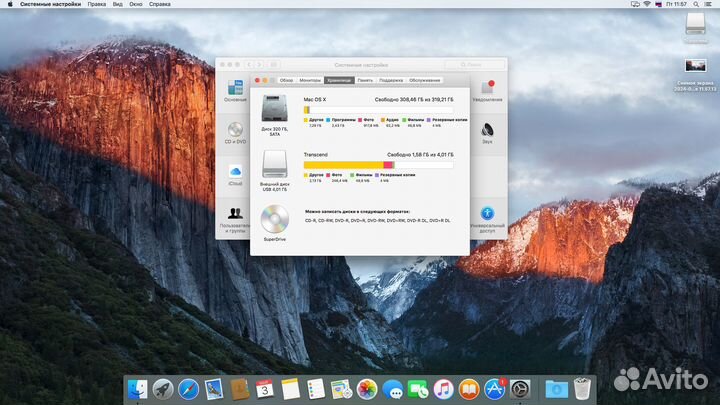Open Contacts from the Dock

239,389
